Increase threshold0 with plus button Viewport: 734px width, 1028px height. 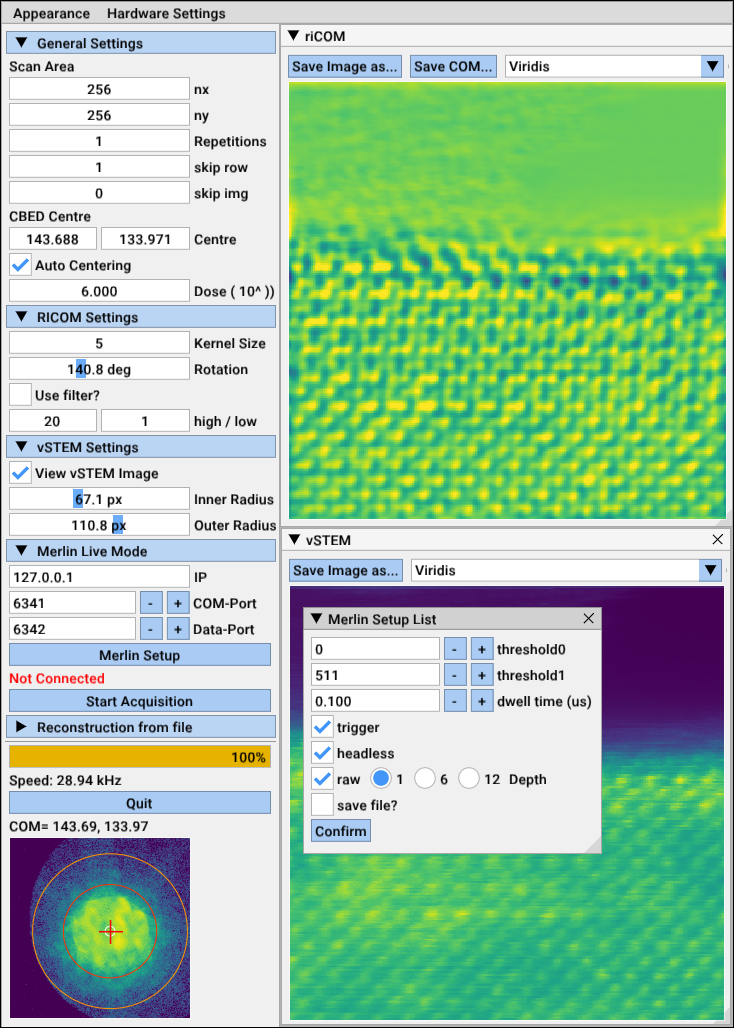click(482, 649)
